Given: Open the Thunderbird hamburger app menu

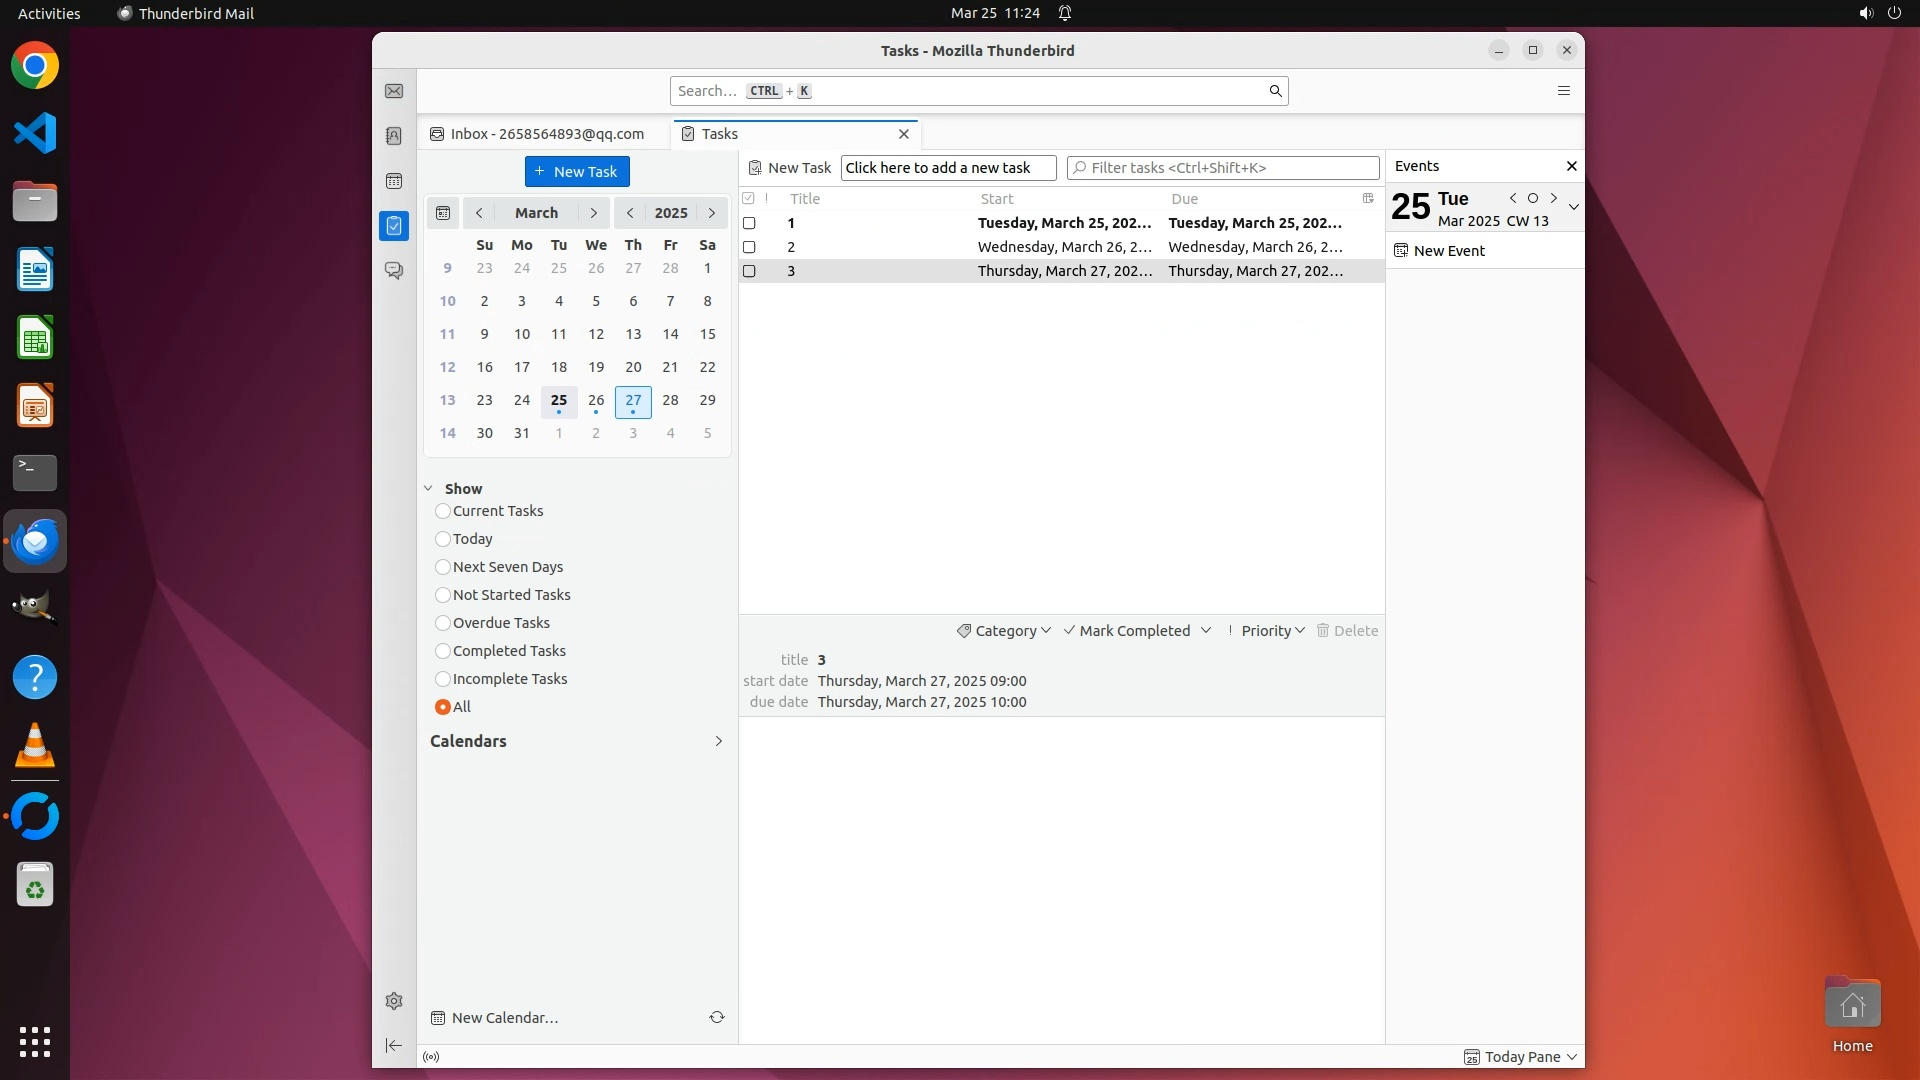Looking at the screenshot, I should point(1564,91).
